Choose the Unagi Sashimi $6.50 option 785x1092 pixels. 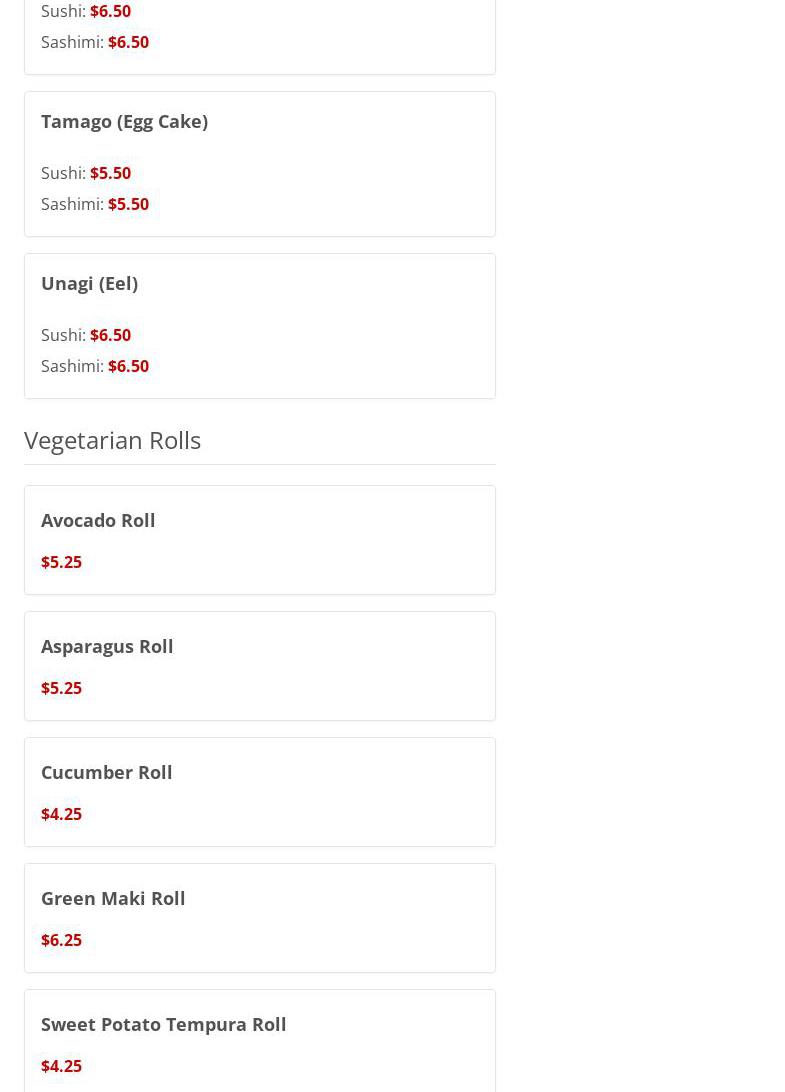click(128, 366)
